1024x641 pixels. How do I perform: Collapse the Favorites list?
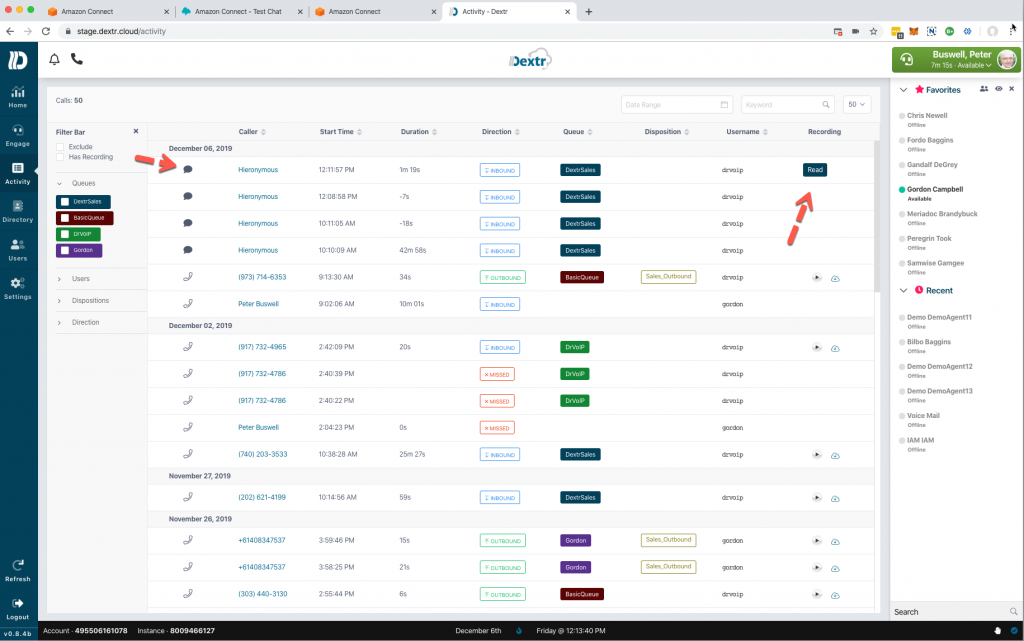pos(903,90)
